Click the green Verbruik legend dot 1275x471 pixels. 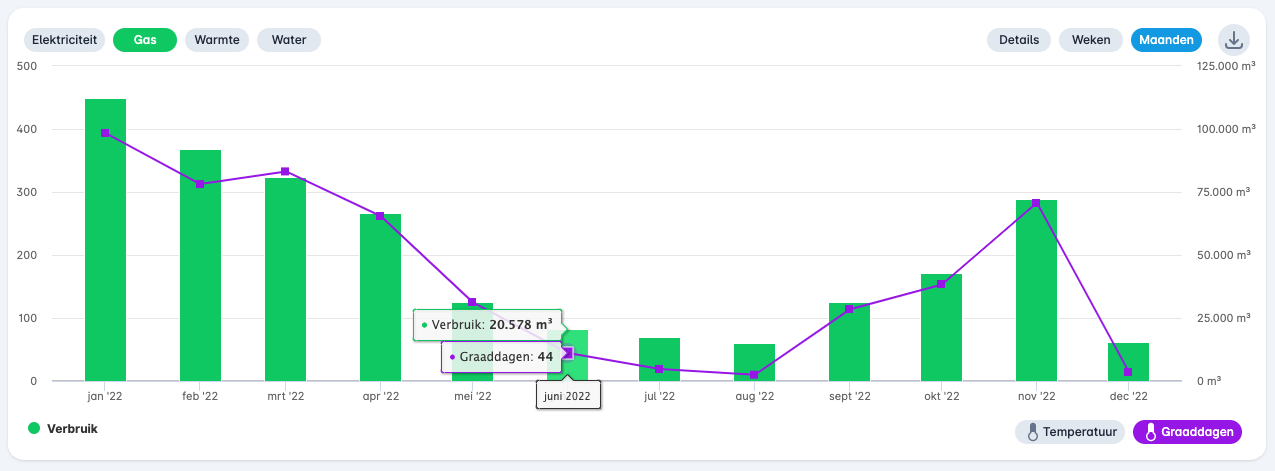click(x=34, y=428)
